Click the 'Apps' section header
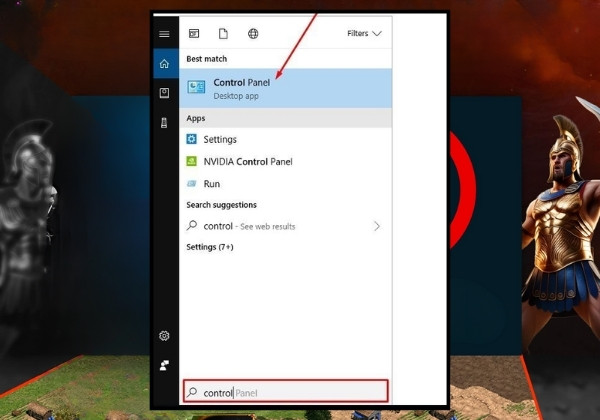 point(196,118)
